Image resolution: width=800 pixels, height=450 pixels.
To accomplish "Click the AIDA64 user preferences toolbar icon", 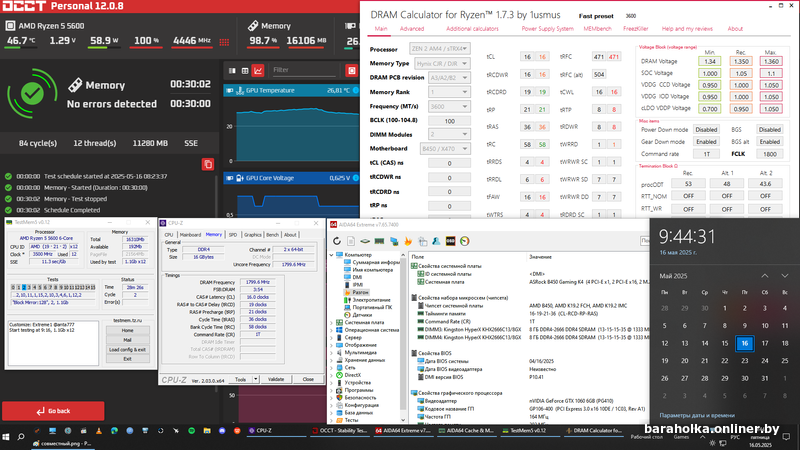I will click(x=436, y=241).
